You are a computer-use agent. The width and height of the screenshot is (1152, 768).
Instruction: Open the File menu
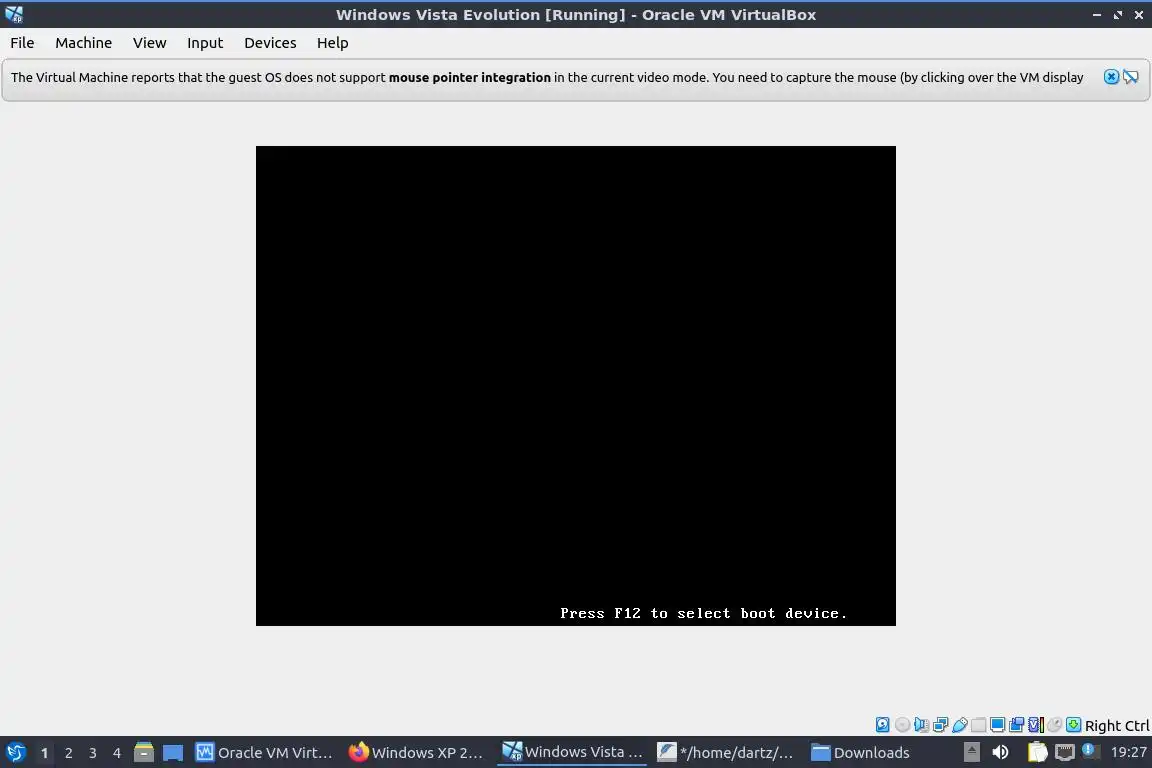pyautogui.click(x=22, y=43)
